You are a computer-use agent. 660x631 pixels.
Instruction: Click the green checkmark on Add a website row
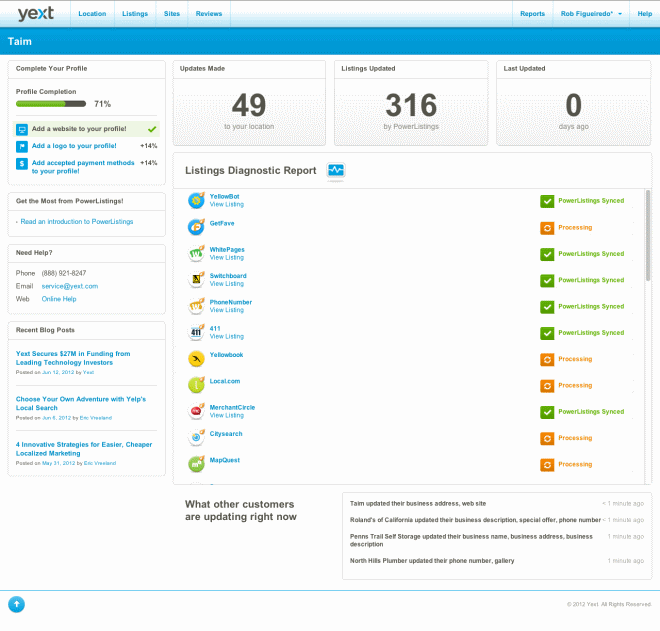tap(152, 129)
